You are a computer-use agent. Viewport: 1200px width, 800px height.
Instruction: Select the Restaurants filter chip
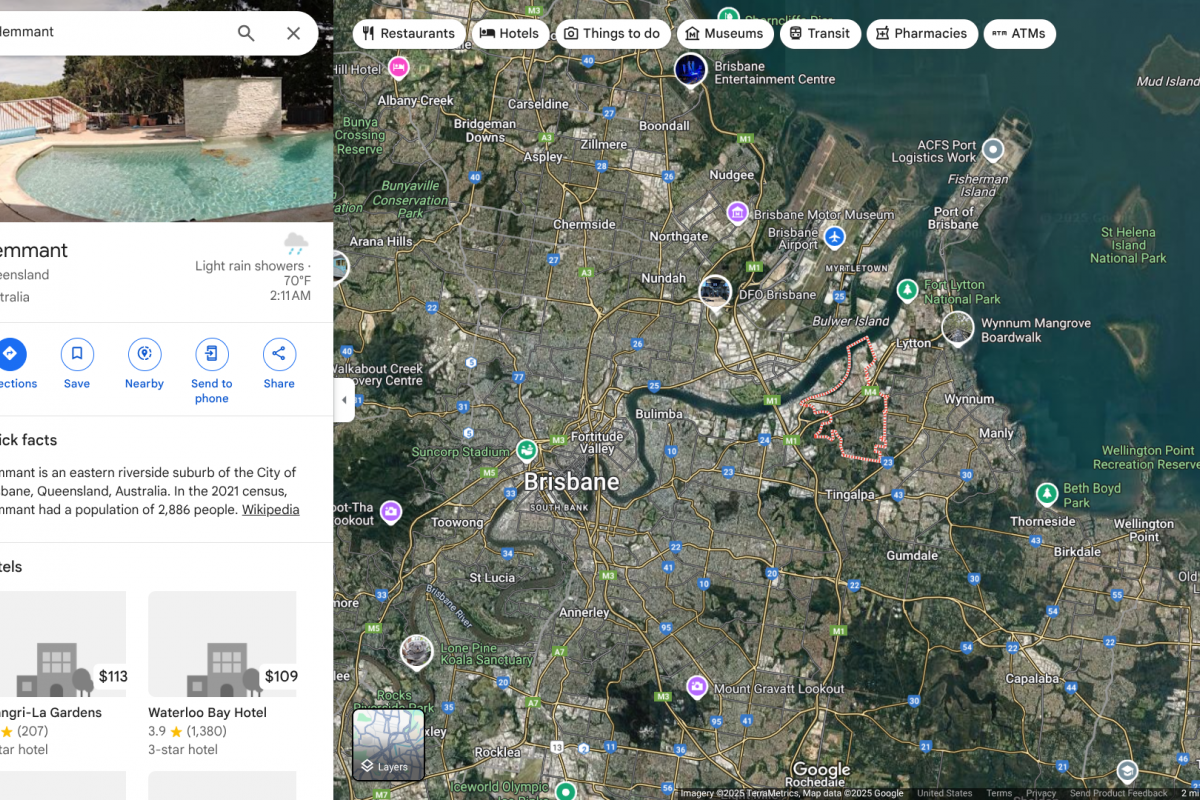click(x=408, y=33)
